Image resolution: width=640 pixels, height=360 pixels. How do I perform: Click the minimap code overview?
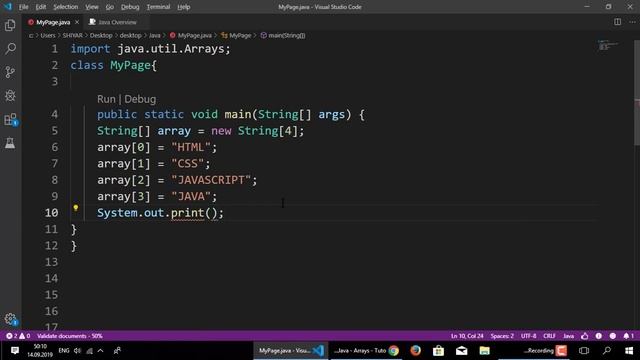[x=608, y=45]
